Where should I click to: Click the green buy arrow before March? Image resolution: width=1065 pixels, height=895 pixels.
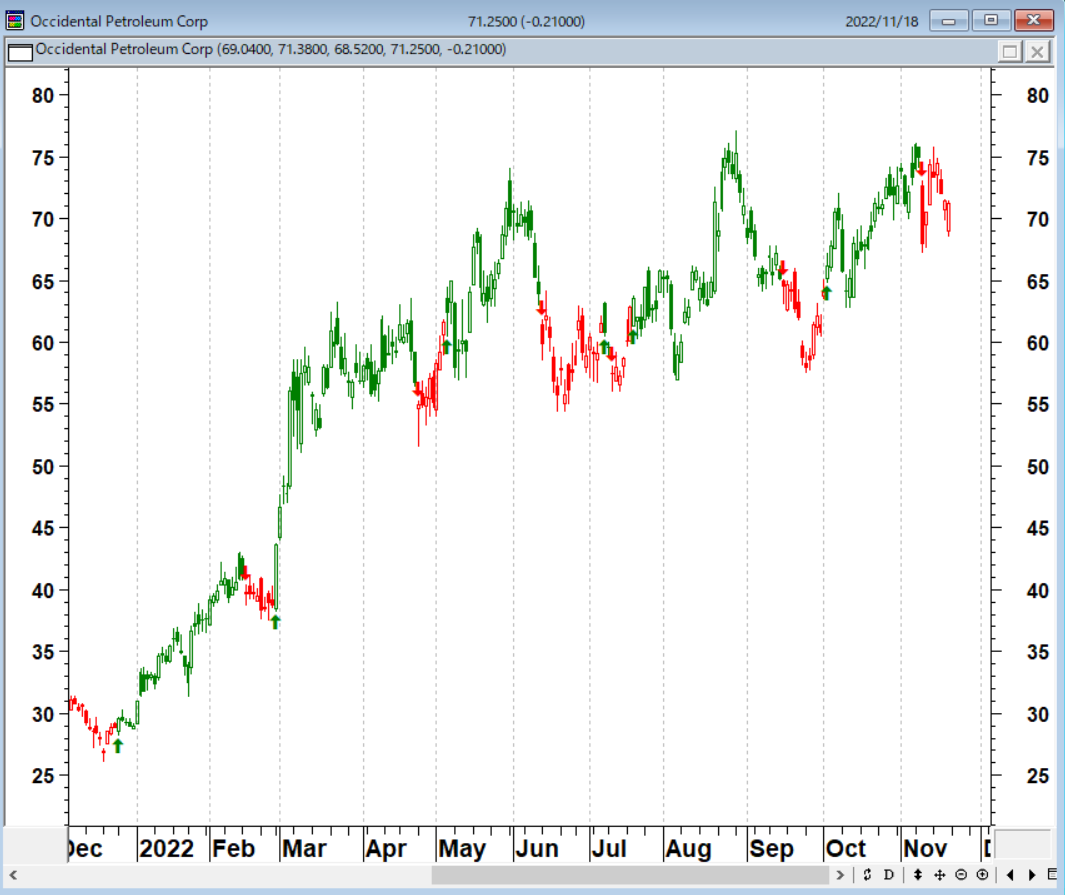(275, 622)
